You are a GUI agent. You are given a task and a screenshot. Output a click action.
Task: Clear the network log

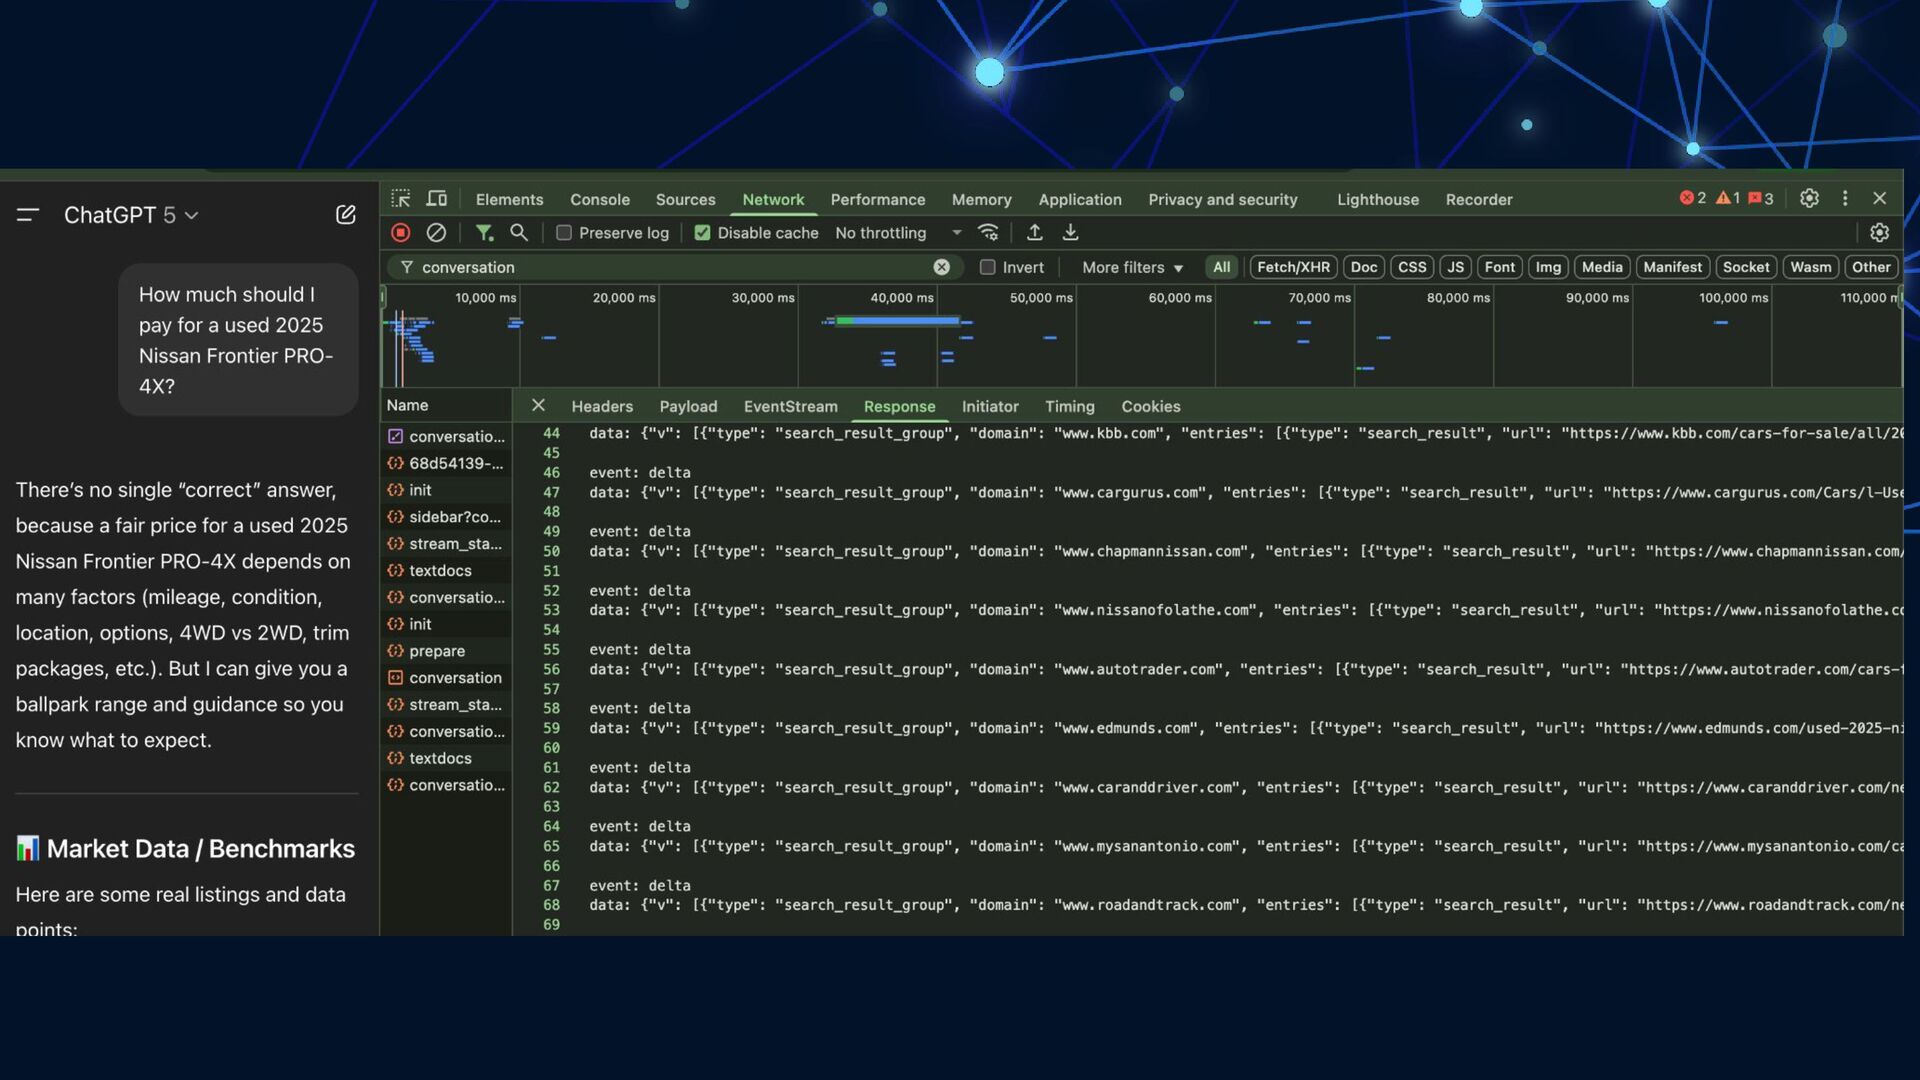tap(436, 233)
